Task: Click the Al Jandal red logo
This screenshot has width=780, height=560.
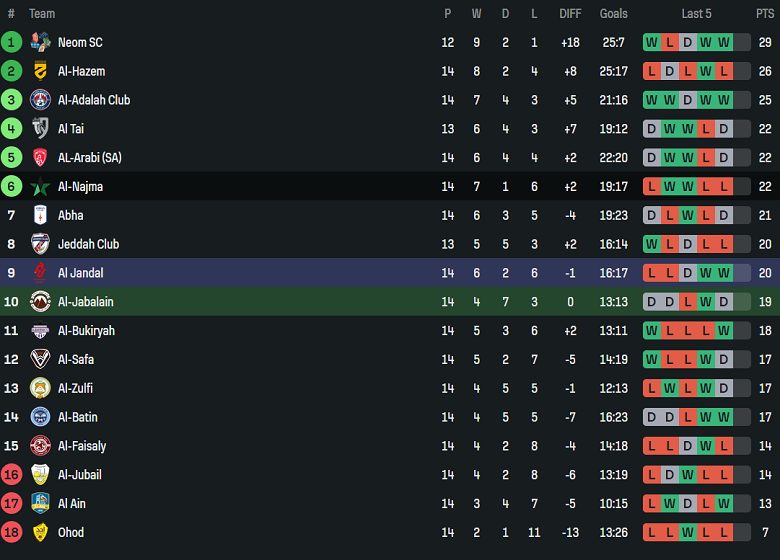Action: (x=40, y=273)
